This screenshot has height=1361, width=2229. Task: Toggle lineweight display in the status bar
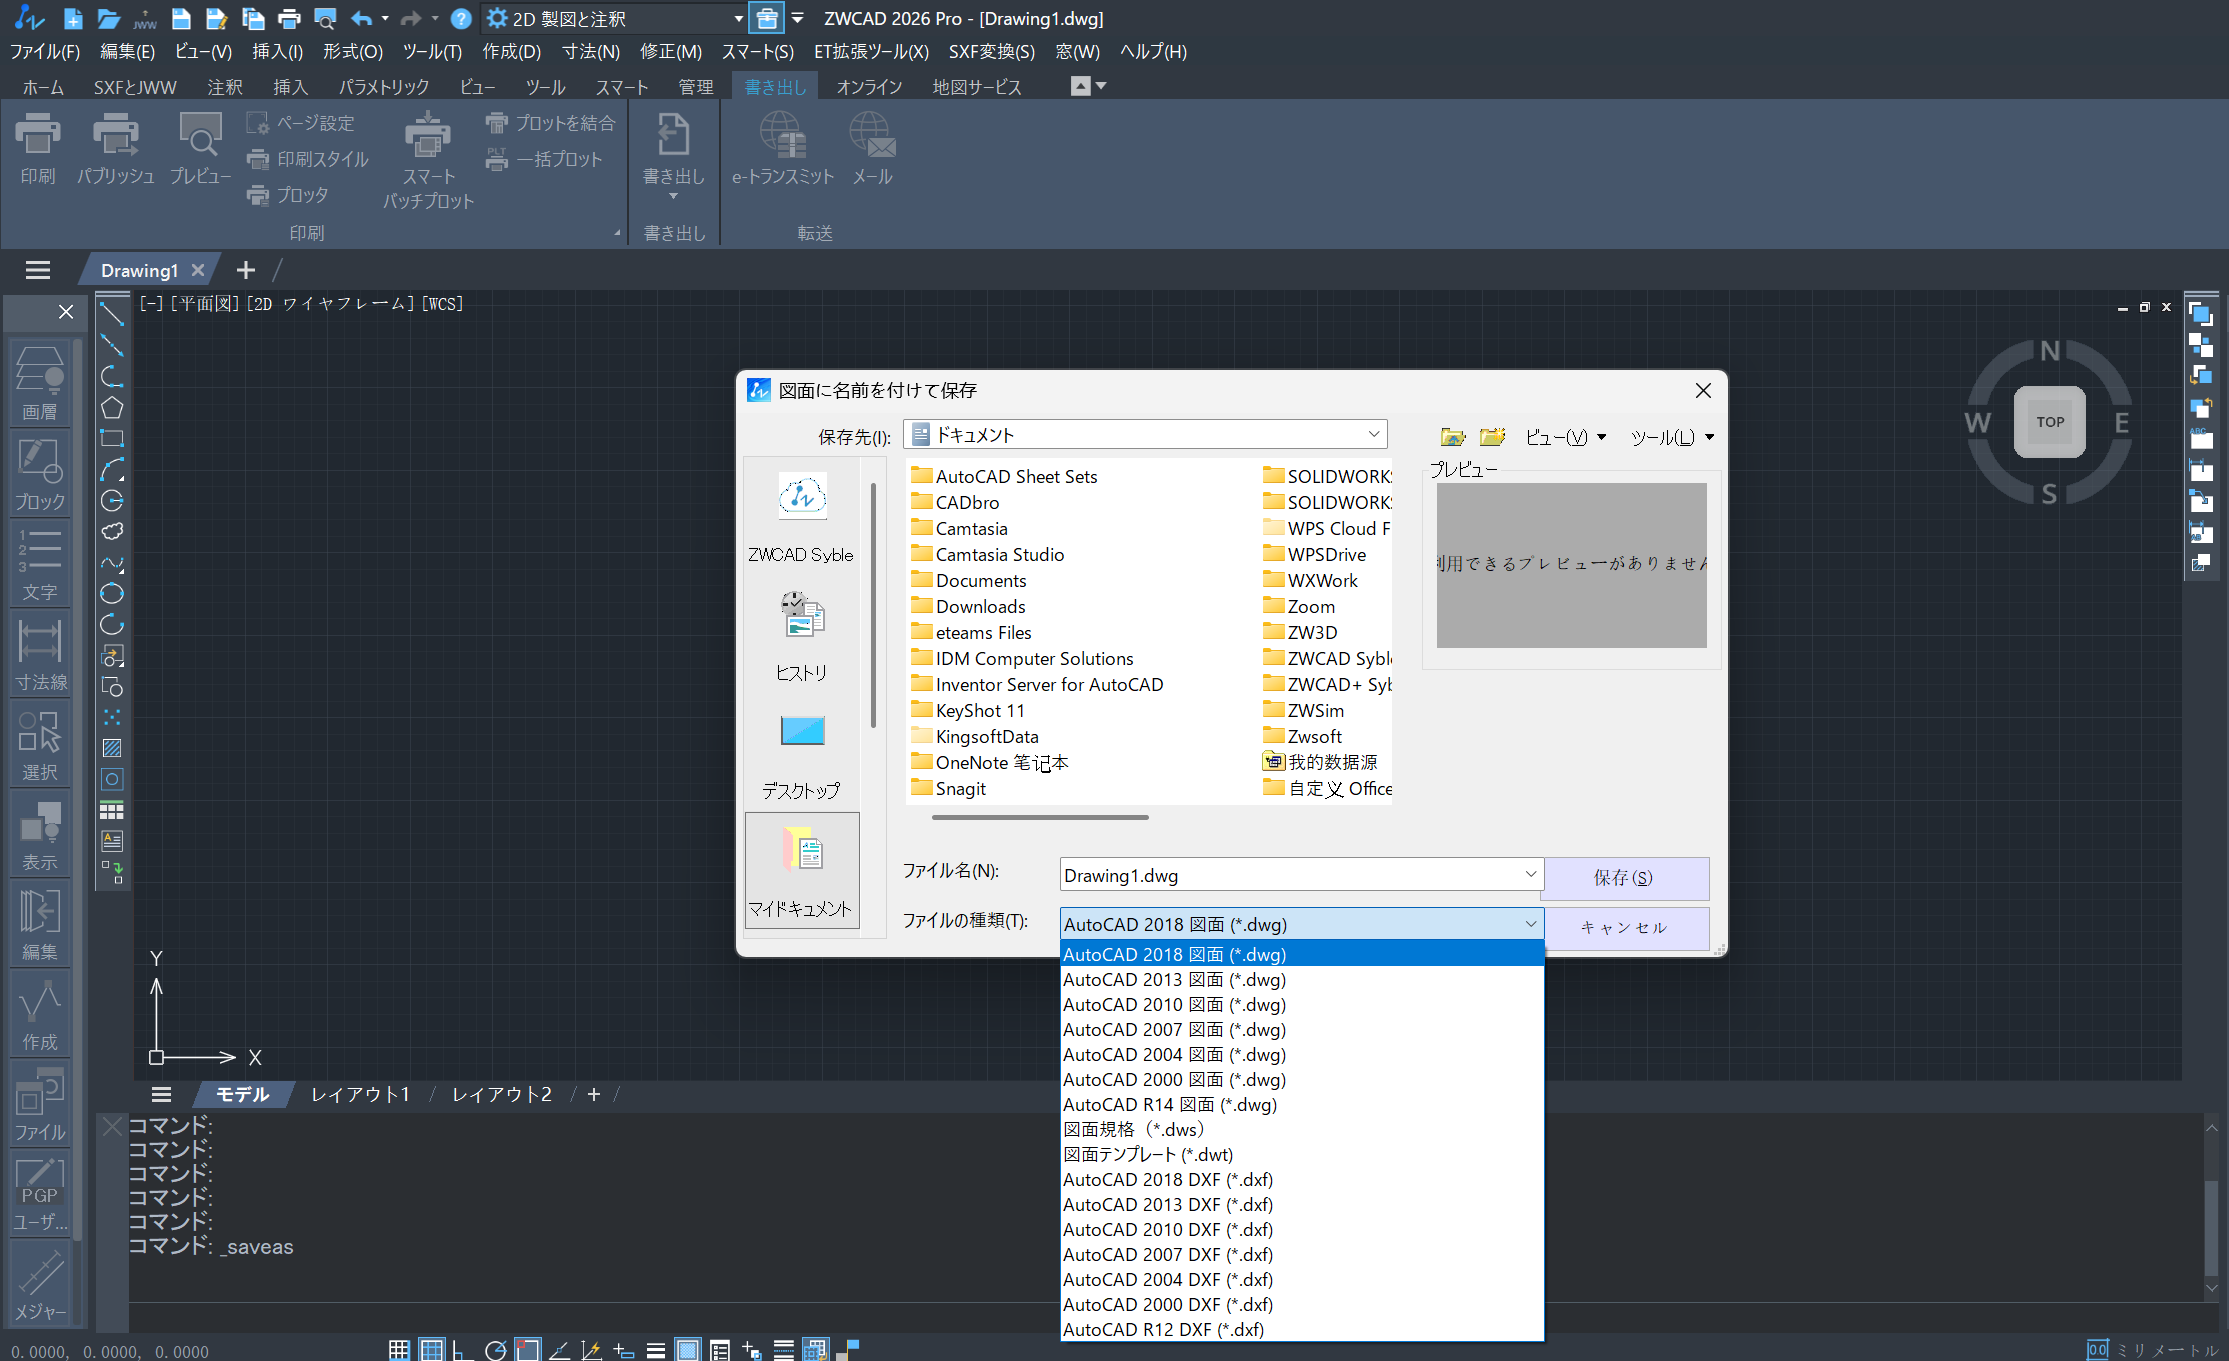[x=656, y=1350]
